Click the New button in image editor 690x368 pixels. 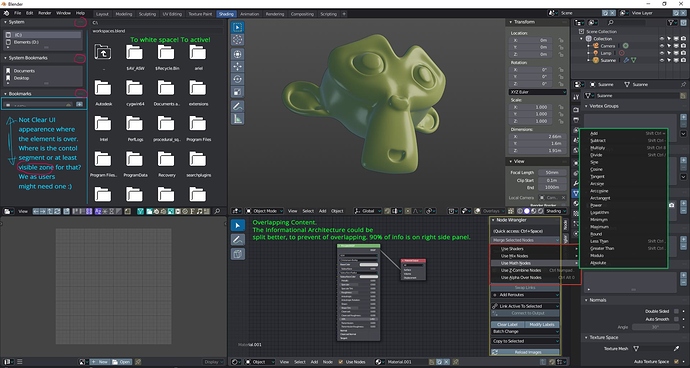click(x=100, y=362)
